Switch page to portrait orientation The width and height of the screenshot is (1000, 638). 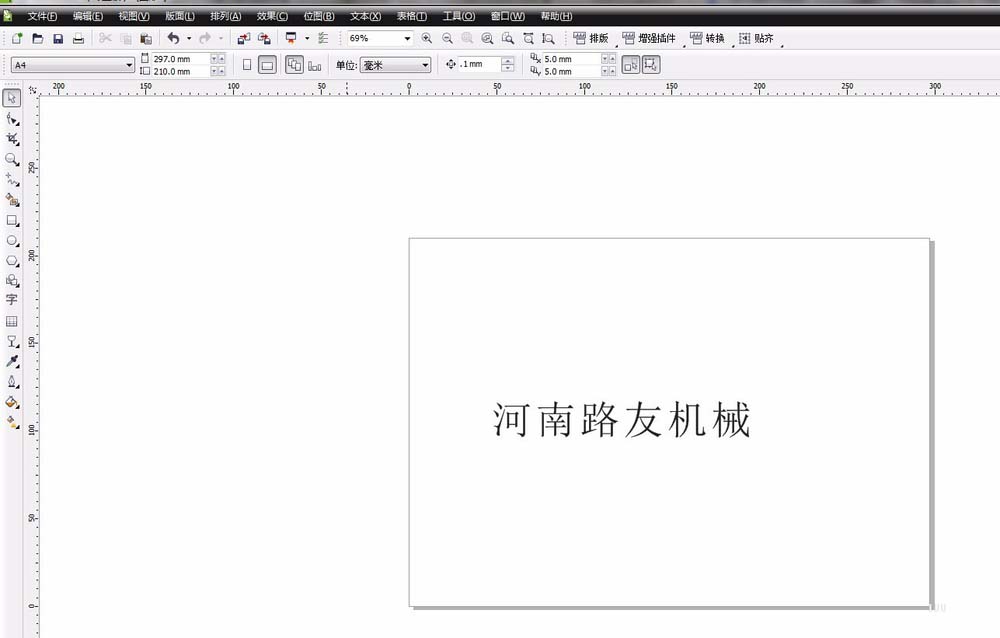coord(247,64)
